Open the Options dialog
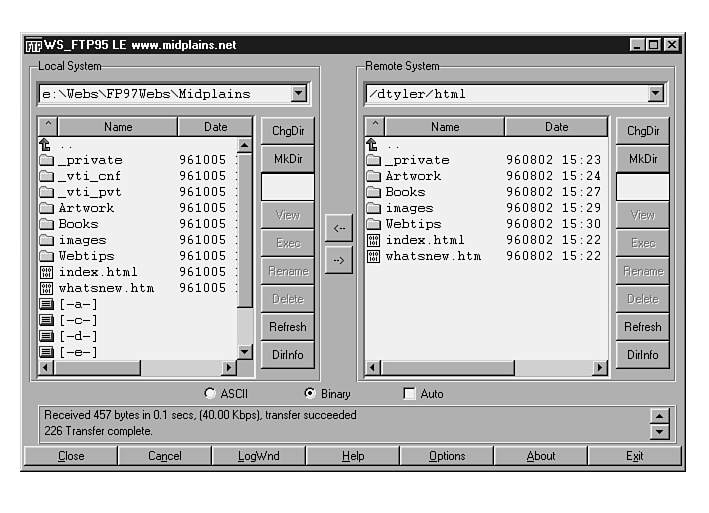 point(447,456)
